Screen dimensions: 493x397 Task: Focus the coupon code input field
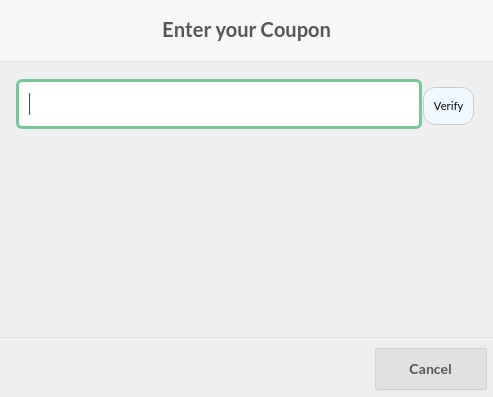coord(219,104)
